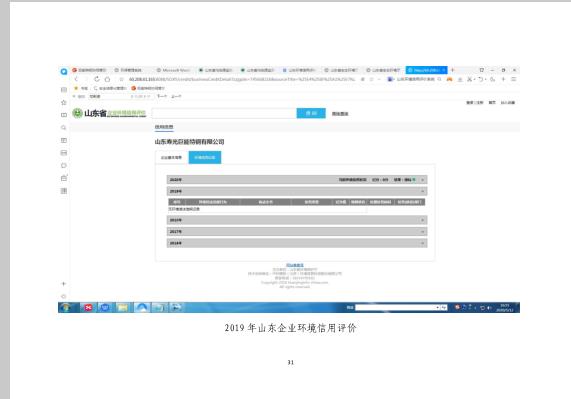Click the browser back arrow
Screen dimensions: 571x399
(76, 79)
